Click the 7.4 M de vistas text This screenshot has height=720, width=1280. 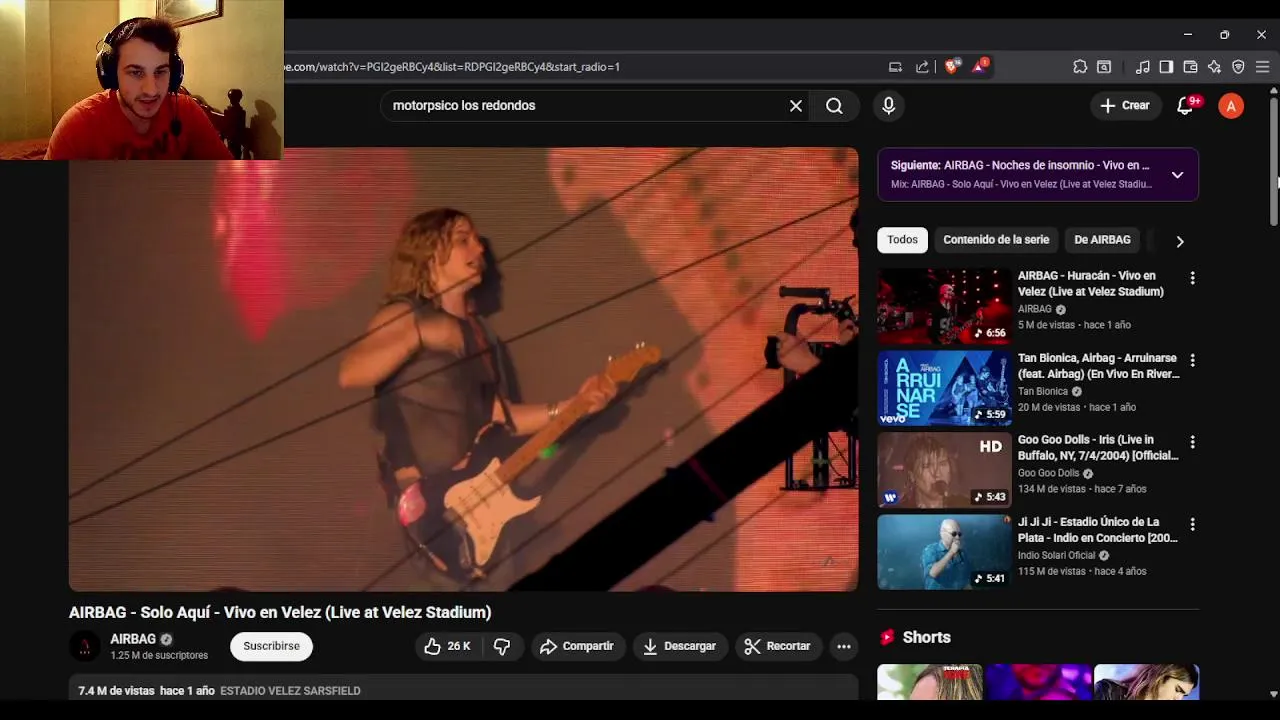tap(116, 691)
